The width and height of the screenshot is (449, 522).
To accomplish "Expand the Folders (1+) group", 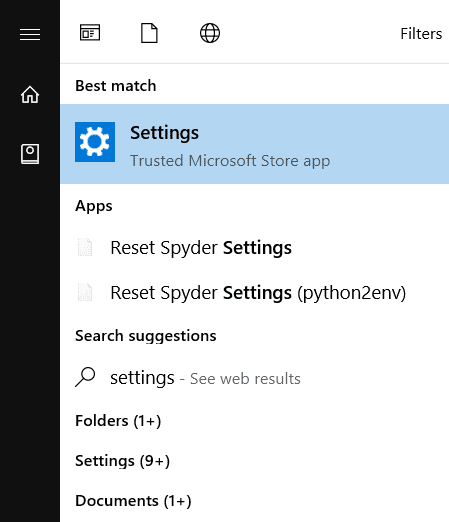I will (x=118, y=421).
